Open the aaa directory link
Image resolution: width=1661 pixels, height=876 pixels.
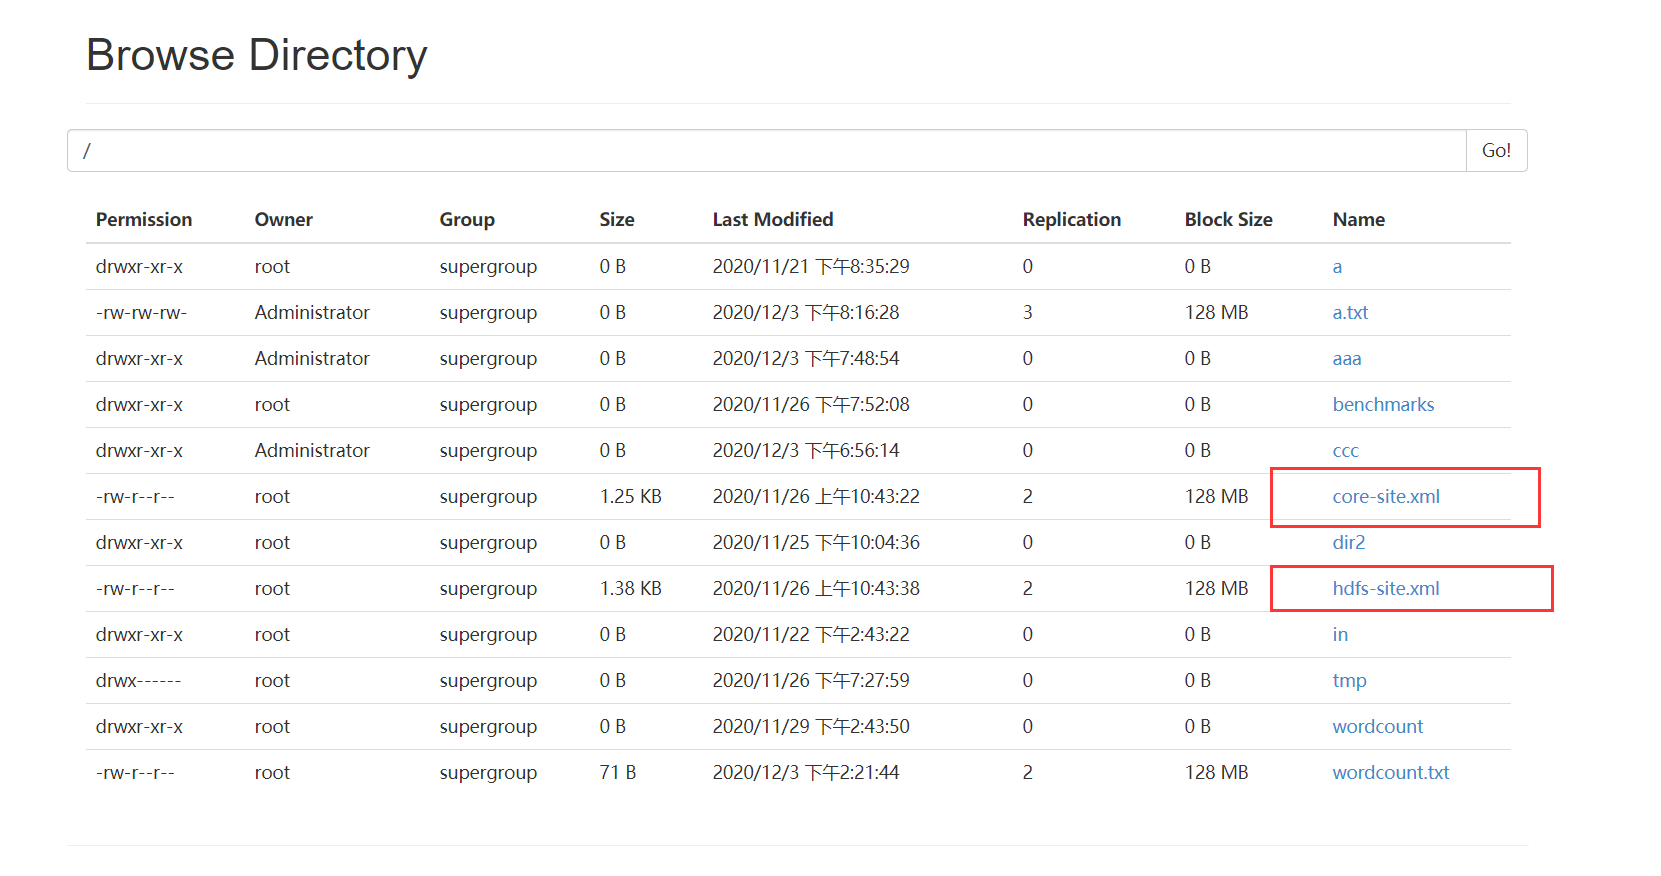1346,359
